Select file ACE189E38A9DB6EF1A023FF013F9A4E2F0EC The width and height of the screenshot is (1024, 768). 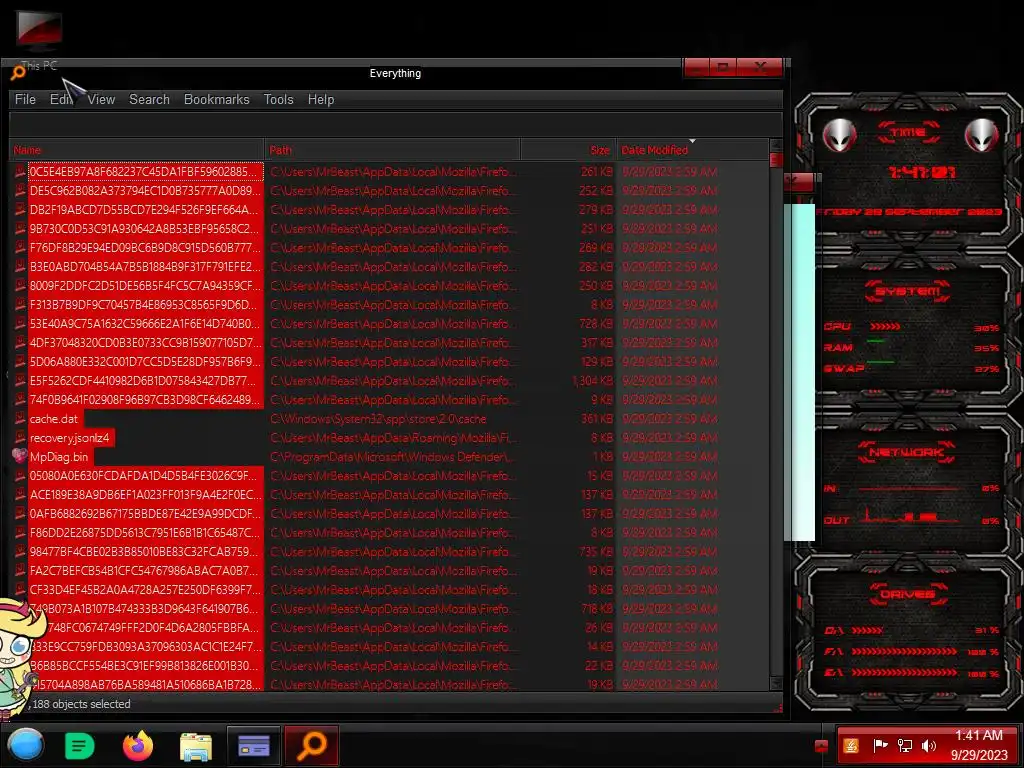(144, 494)
